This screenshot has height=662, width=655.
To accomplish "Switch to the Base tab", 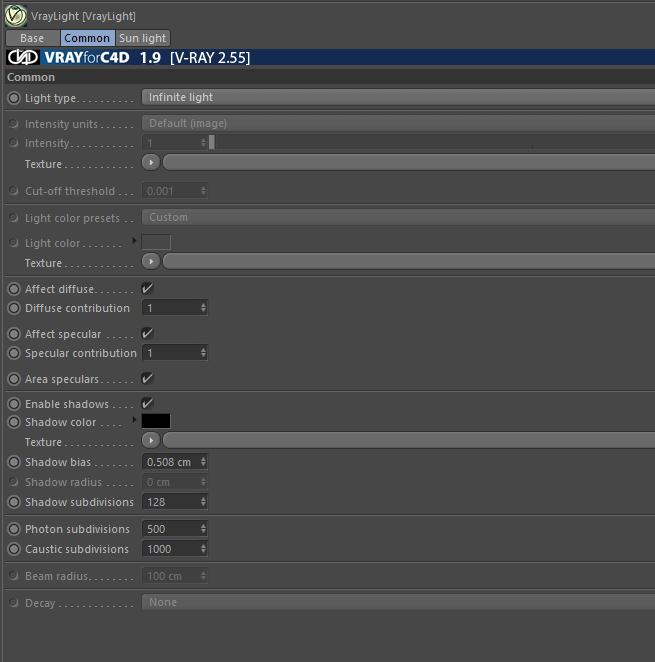I will tap(32, 38).
